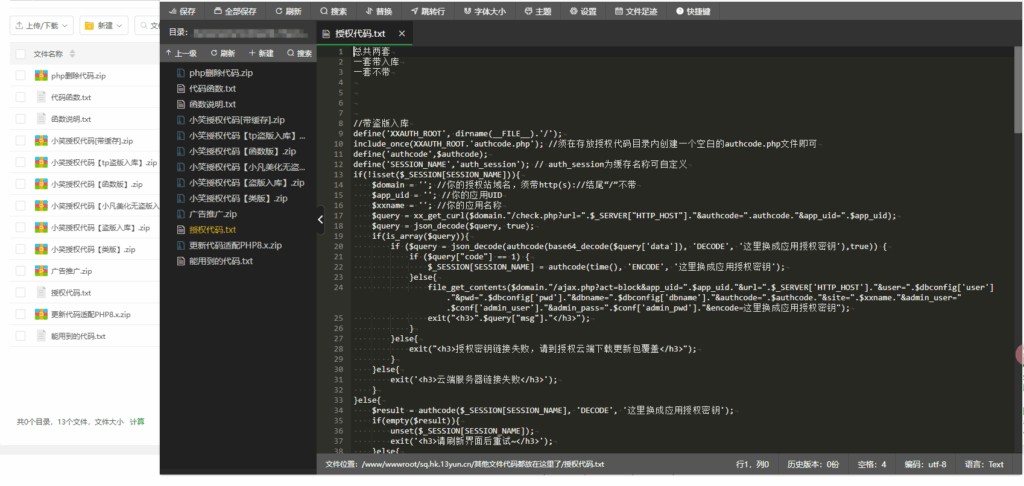Check the box for 函数说明.txt row
This screenshot has height=486, width=1024.
tap(21, 119)
